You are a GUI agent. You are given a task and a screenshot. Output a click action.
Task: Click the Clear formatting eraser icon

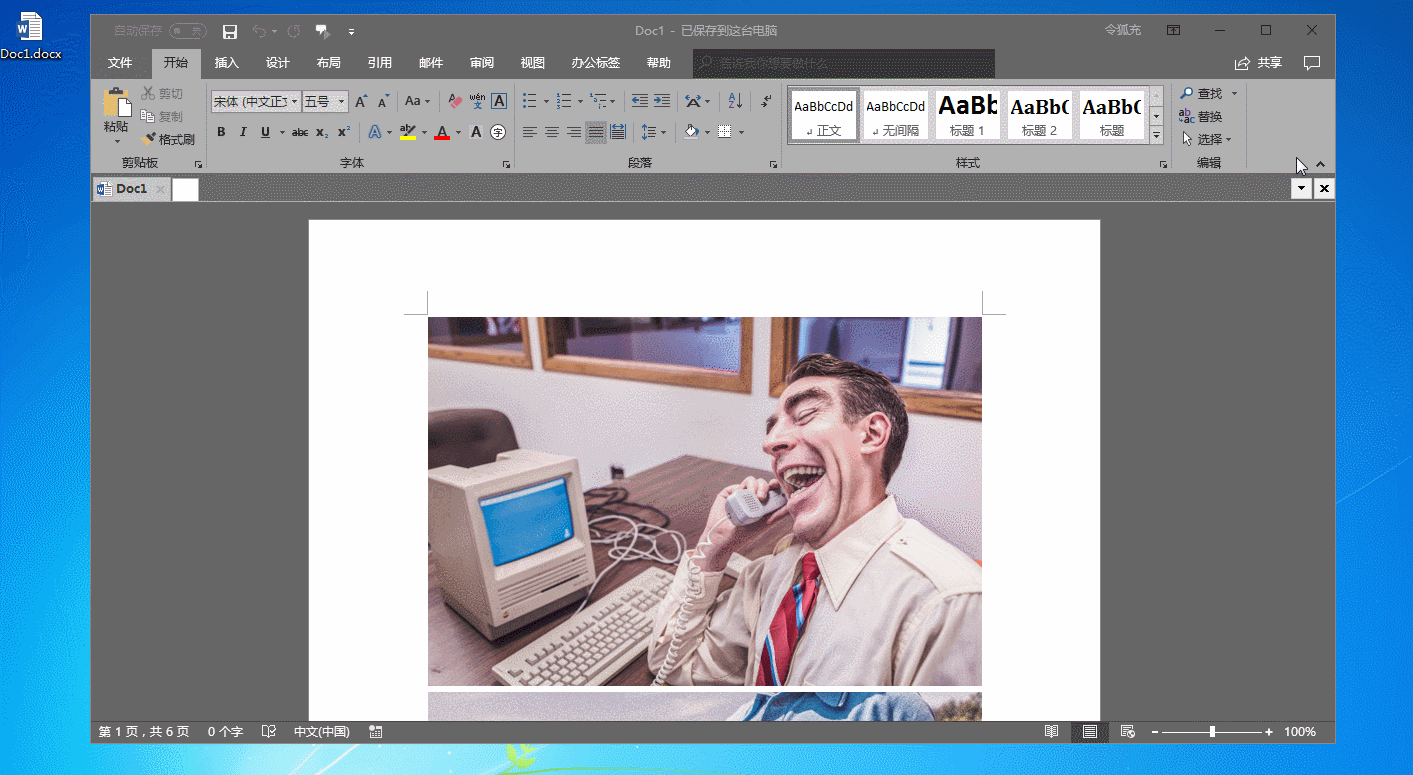point(455,101)
